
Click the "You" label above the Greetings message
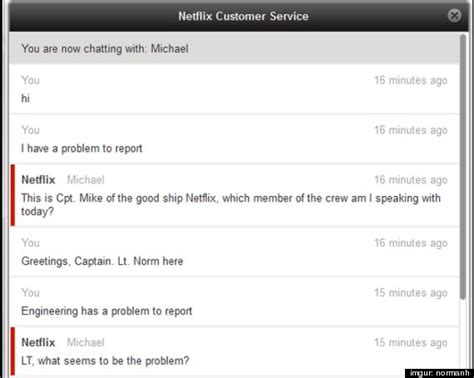click(x=30, y=243)
